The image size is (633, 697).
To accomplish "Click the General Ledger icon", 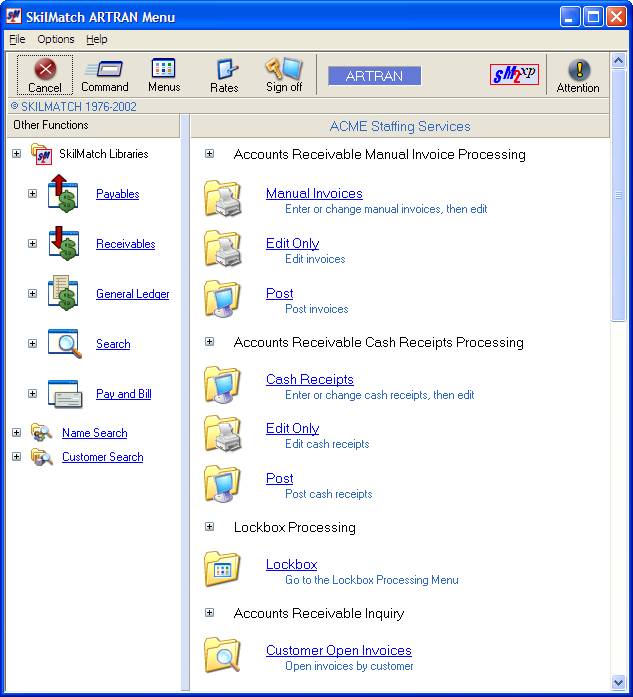I will 64,293.
